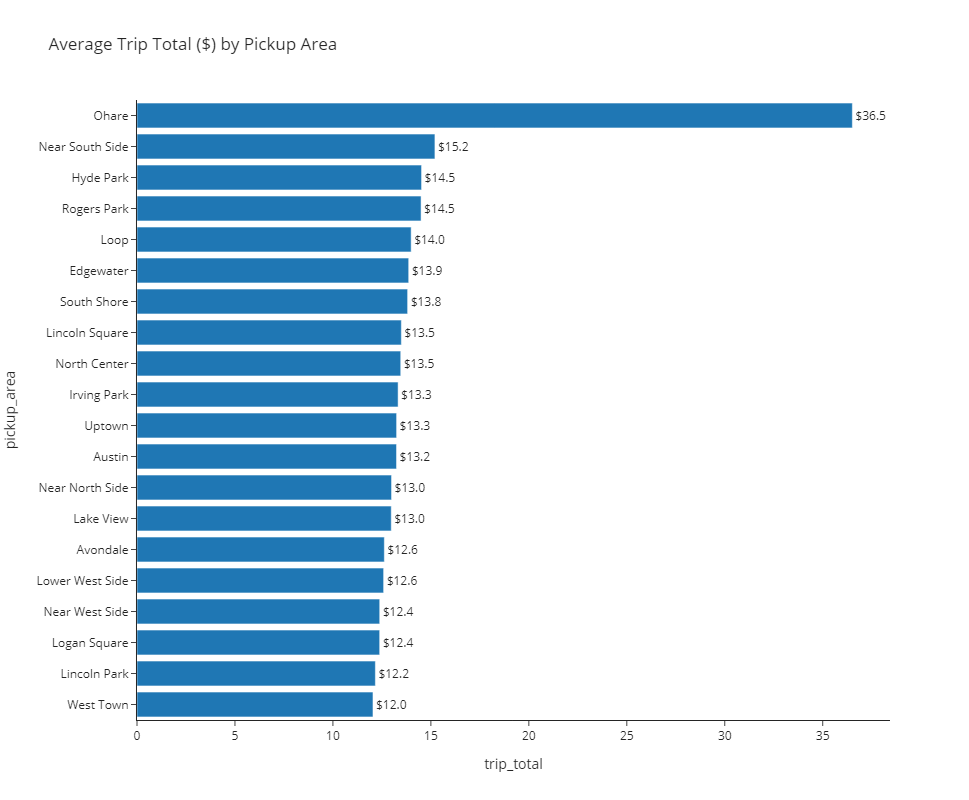Screen dimensions: 969x800
Task: Click the 25 tick on x-axis
Action: coord(626,736)
